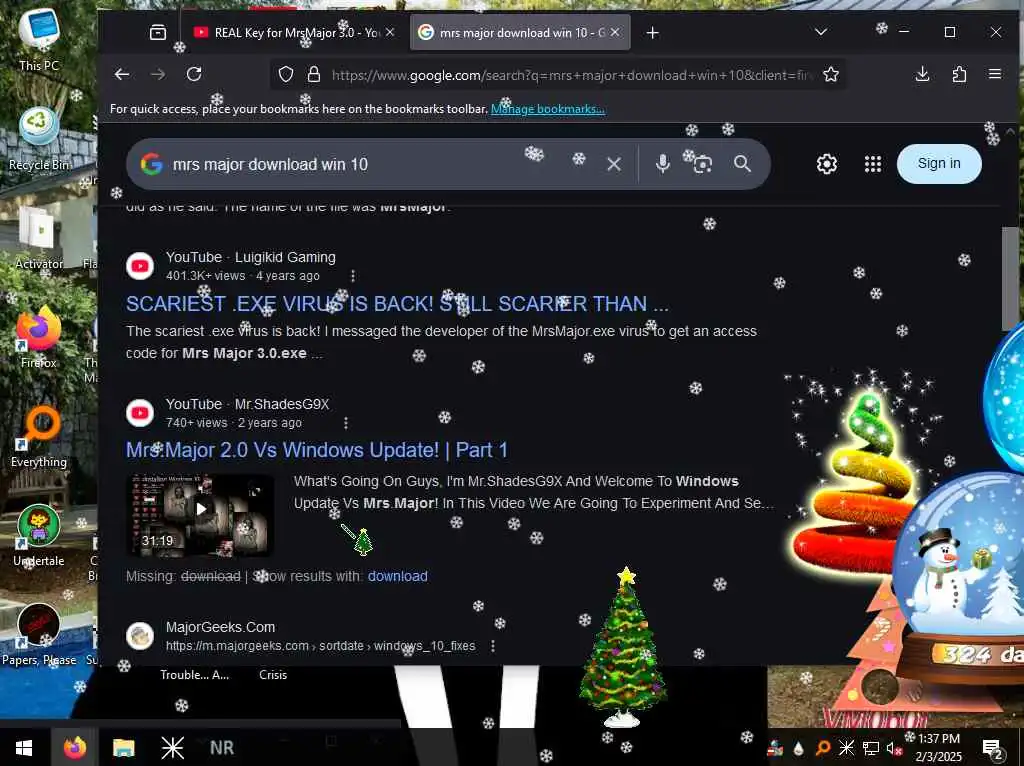Click YouTube favicon of Luigikid Gaming result
The height and width of the screenshot is (766, 1024).
coord(140,266)
